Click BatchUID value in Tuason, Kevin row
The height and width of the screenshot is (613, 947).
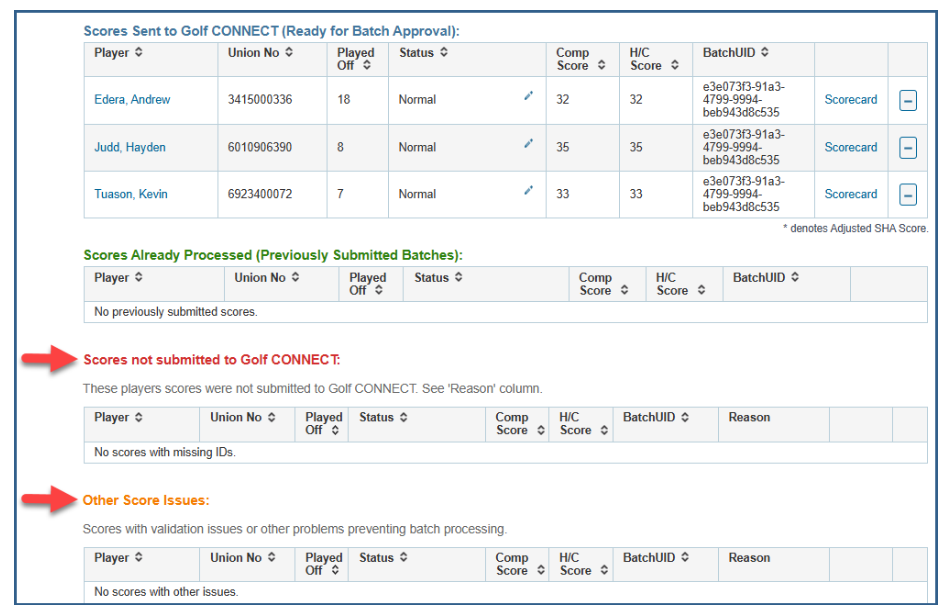(x=743, y=194)
